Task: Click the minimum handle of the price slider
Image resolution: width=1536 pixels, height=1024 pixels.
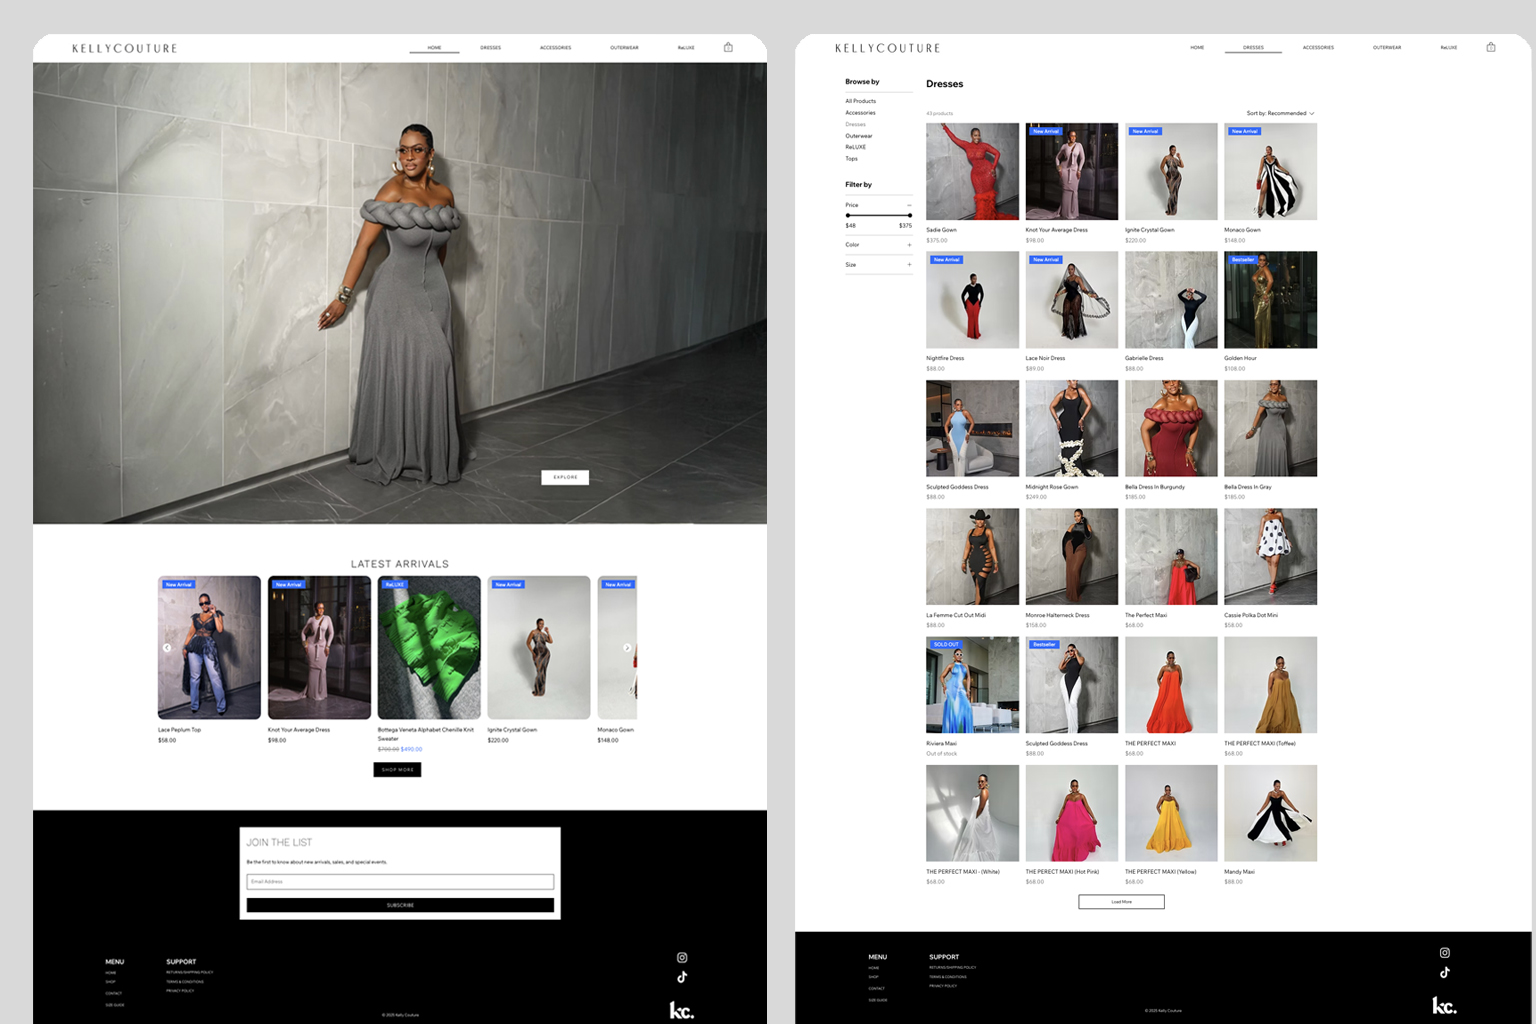Action: pos(849,215)
